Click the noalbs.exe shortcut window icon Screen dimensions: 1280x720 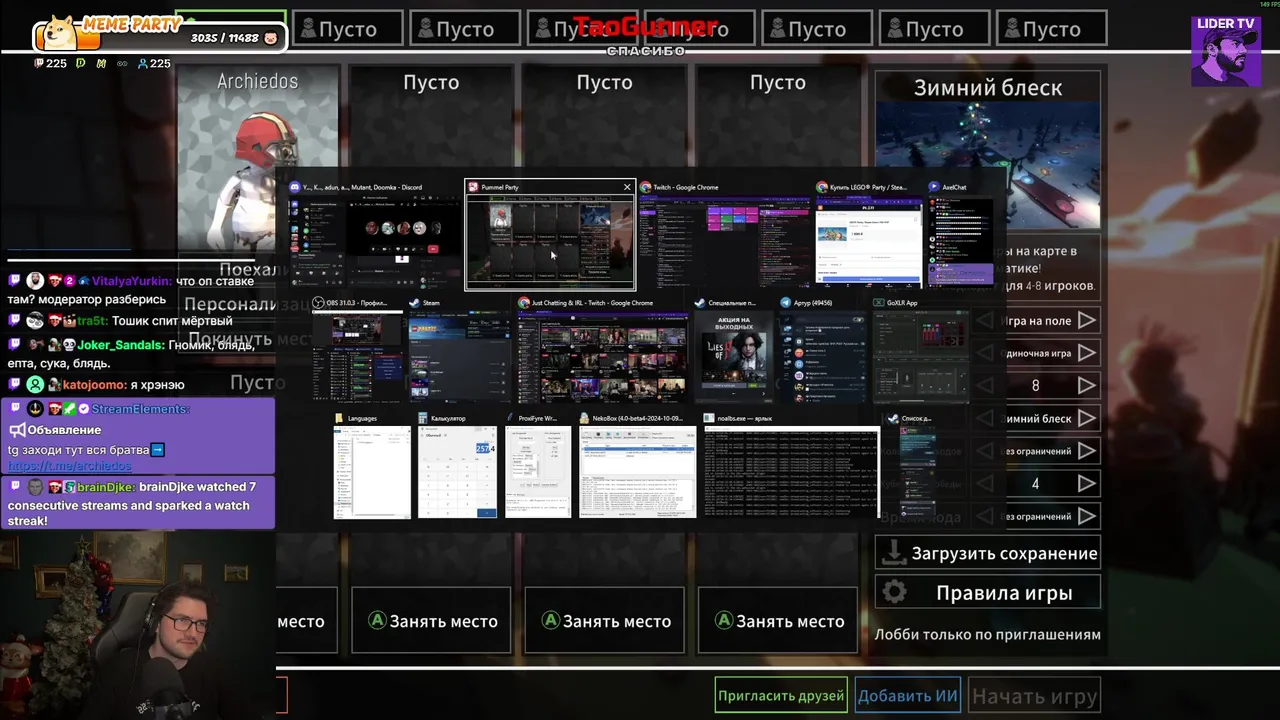click(709, 418)
